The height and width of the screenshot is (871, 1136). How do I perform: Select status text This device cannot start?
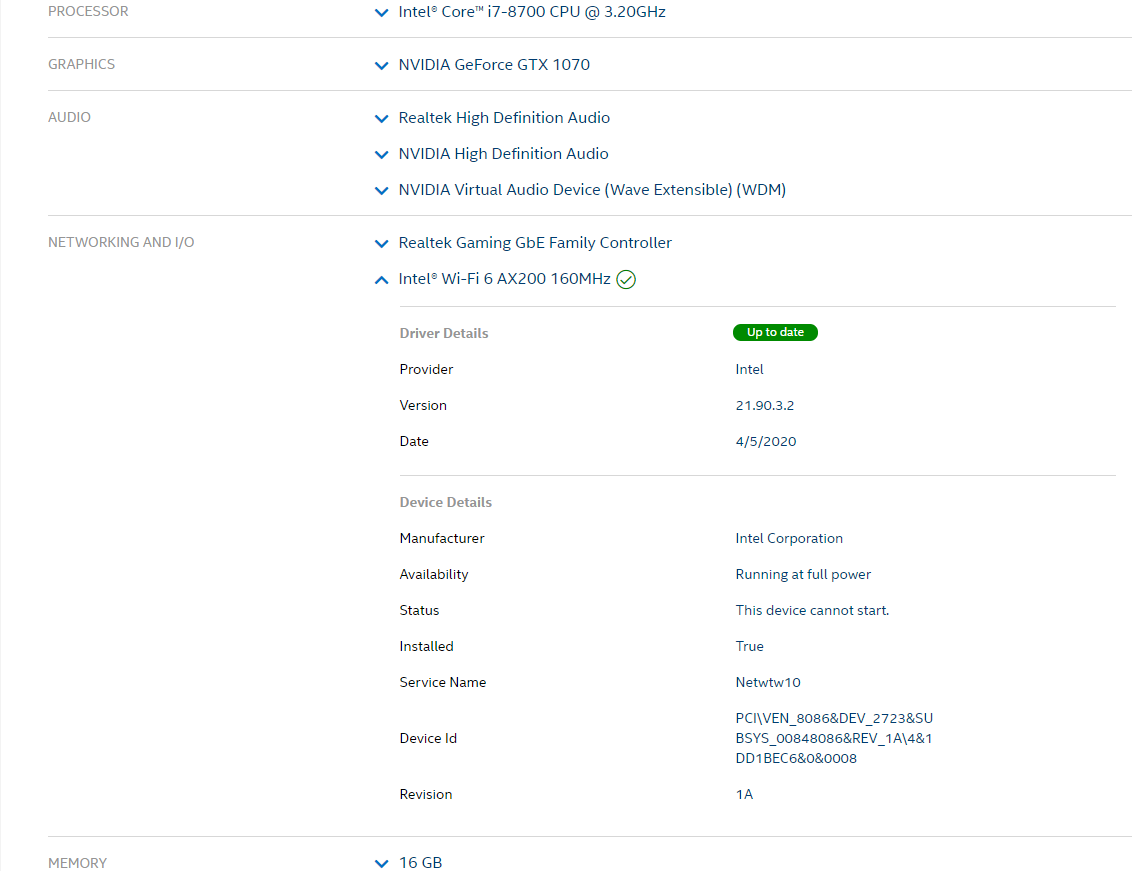(812, 610)
